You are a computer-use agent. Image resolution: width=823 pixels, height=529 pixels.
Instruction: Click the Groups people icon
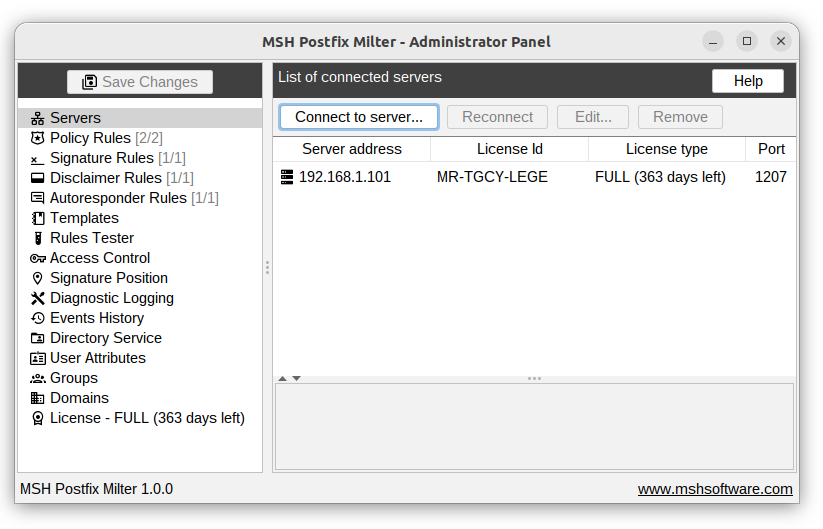coord(38,378)
